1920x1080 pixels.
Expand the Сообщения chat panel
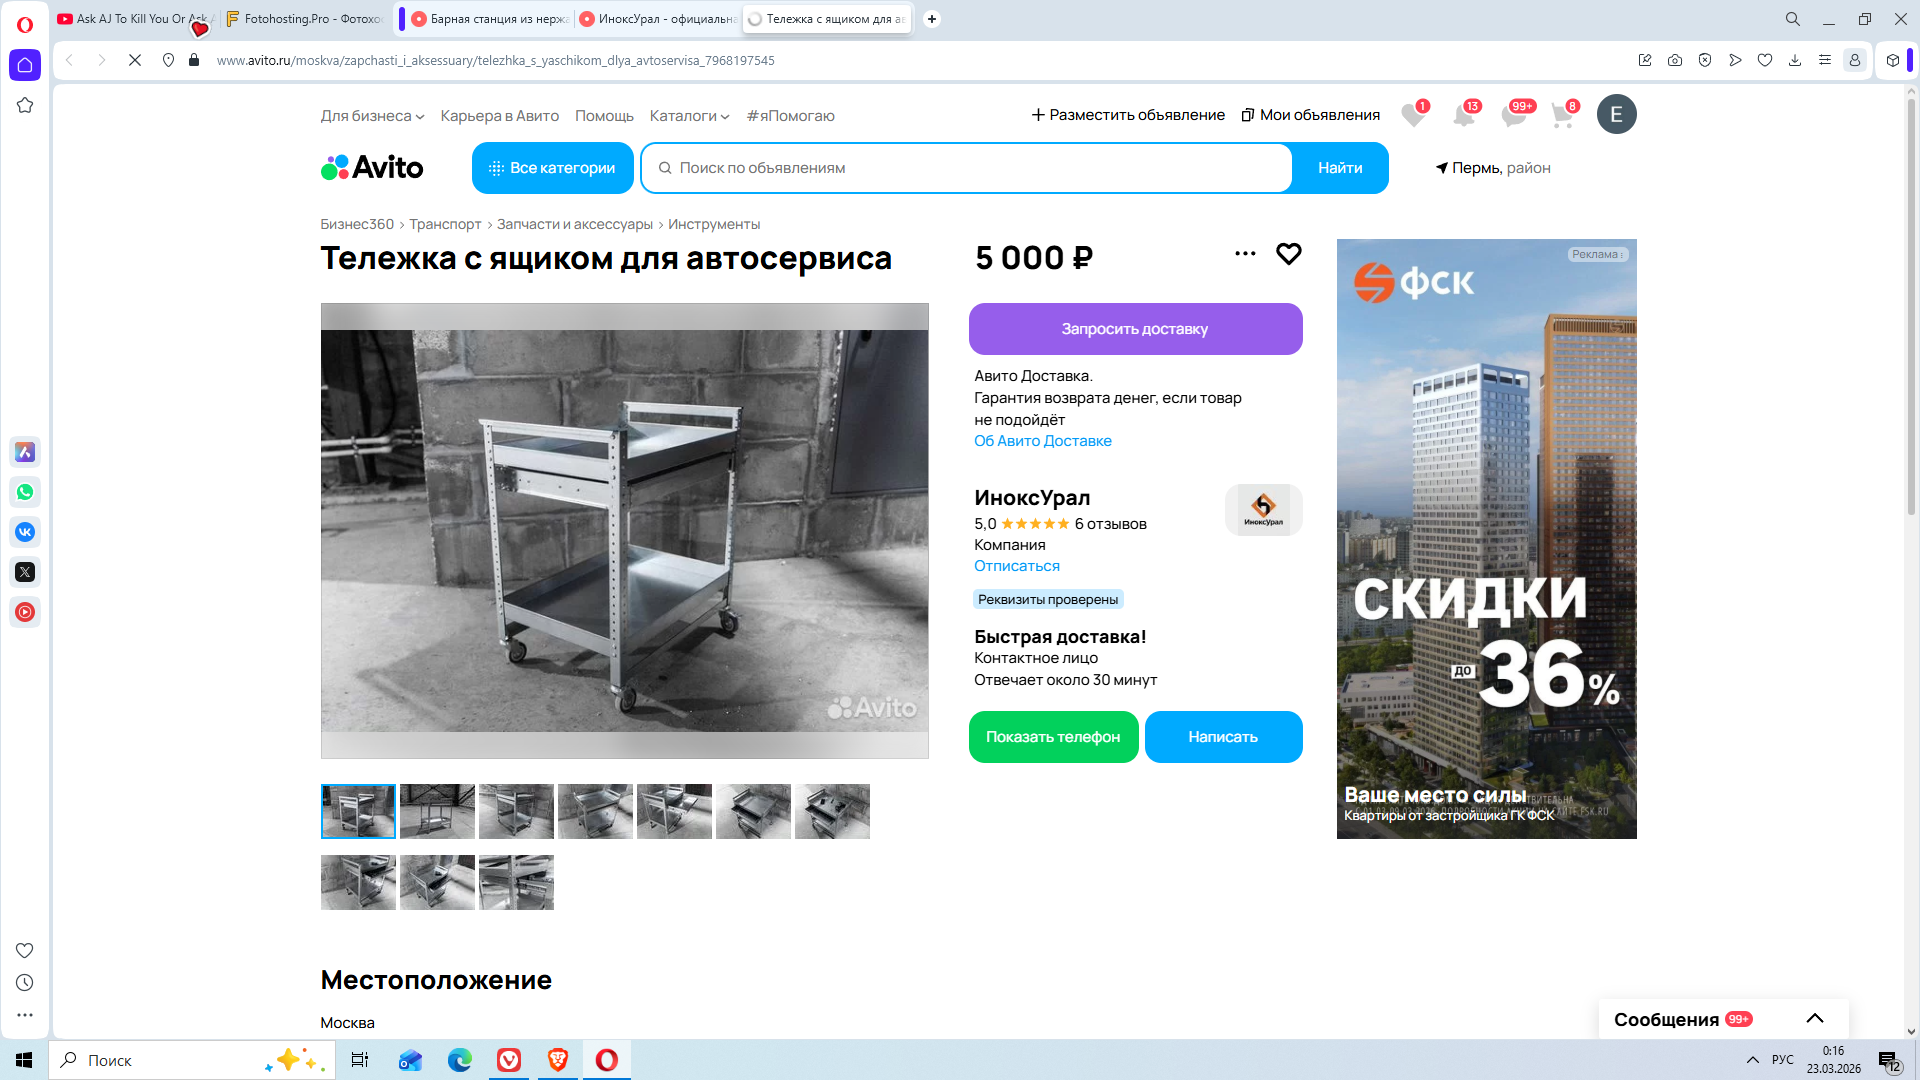pos(1814,1019)
